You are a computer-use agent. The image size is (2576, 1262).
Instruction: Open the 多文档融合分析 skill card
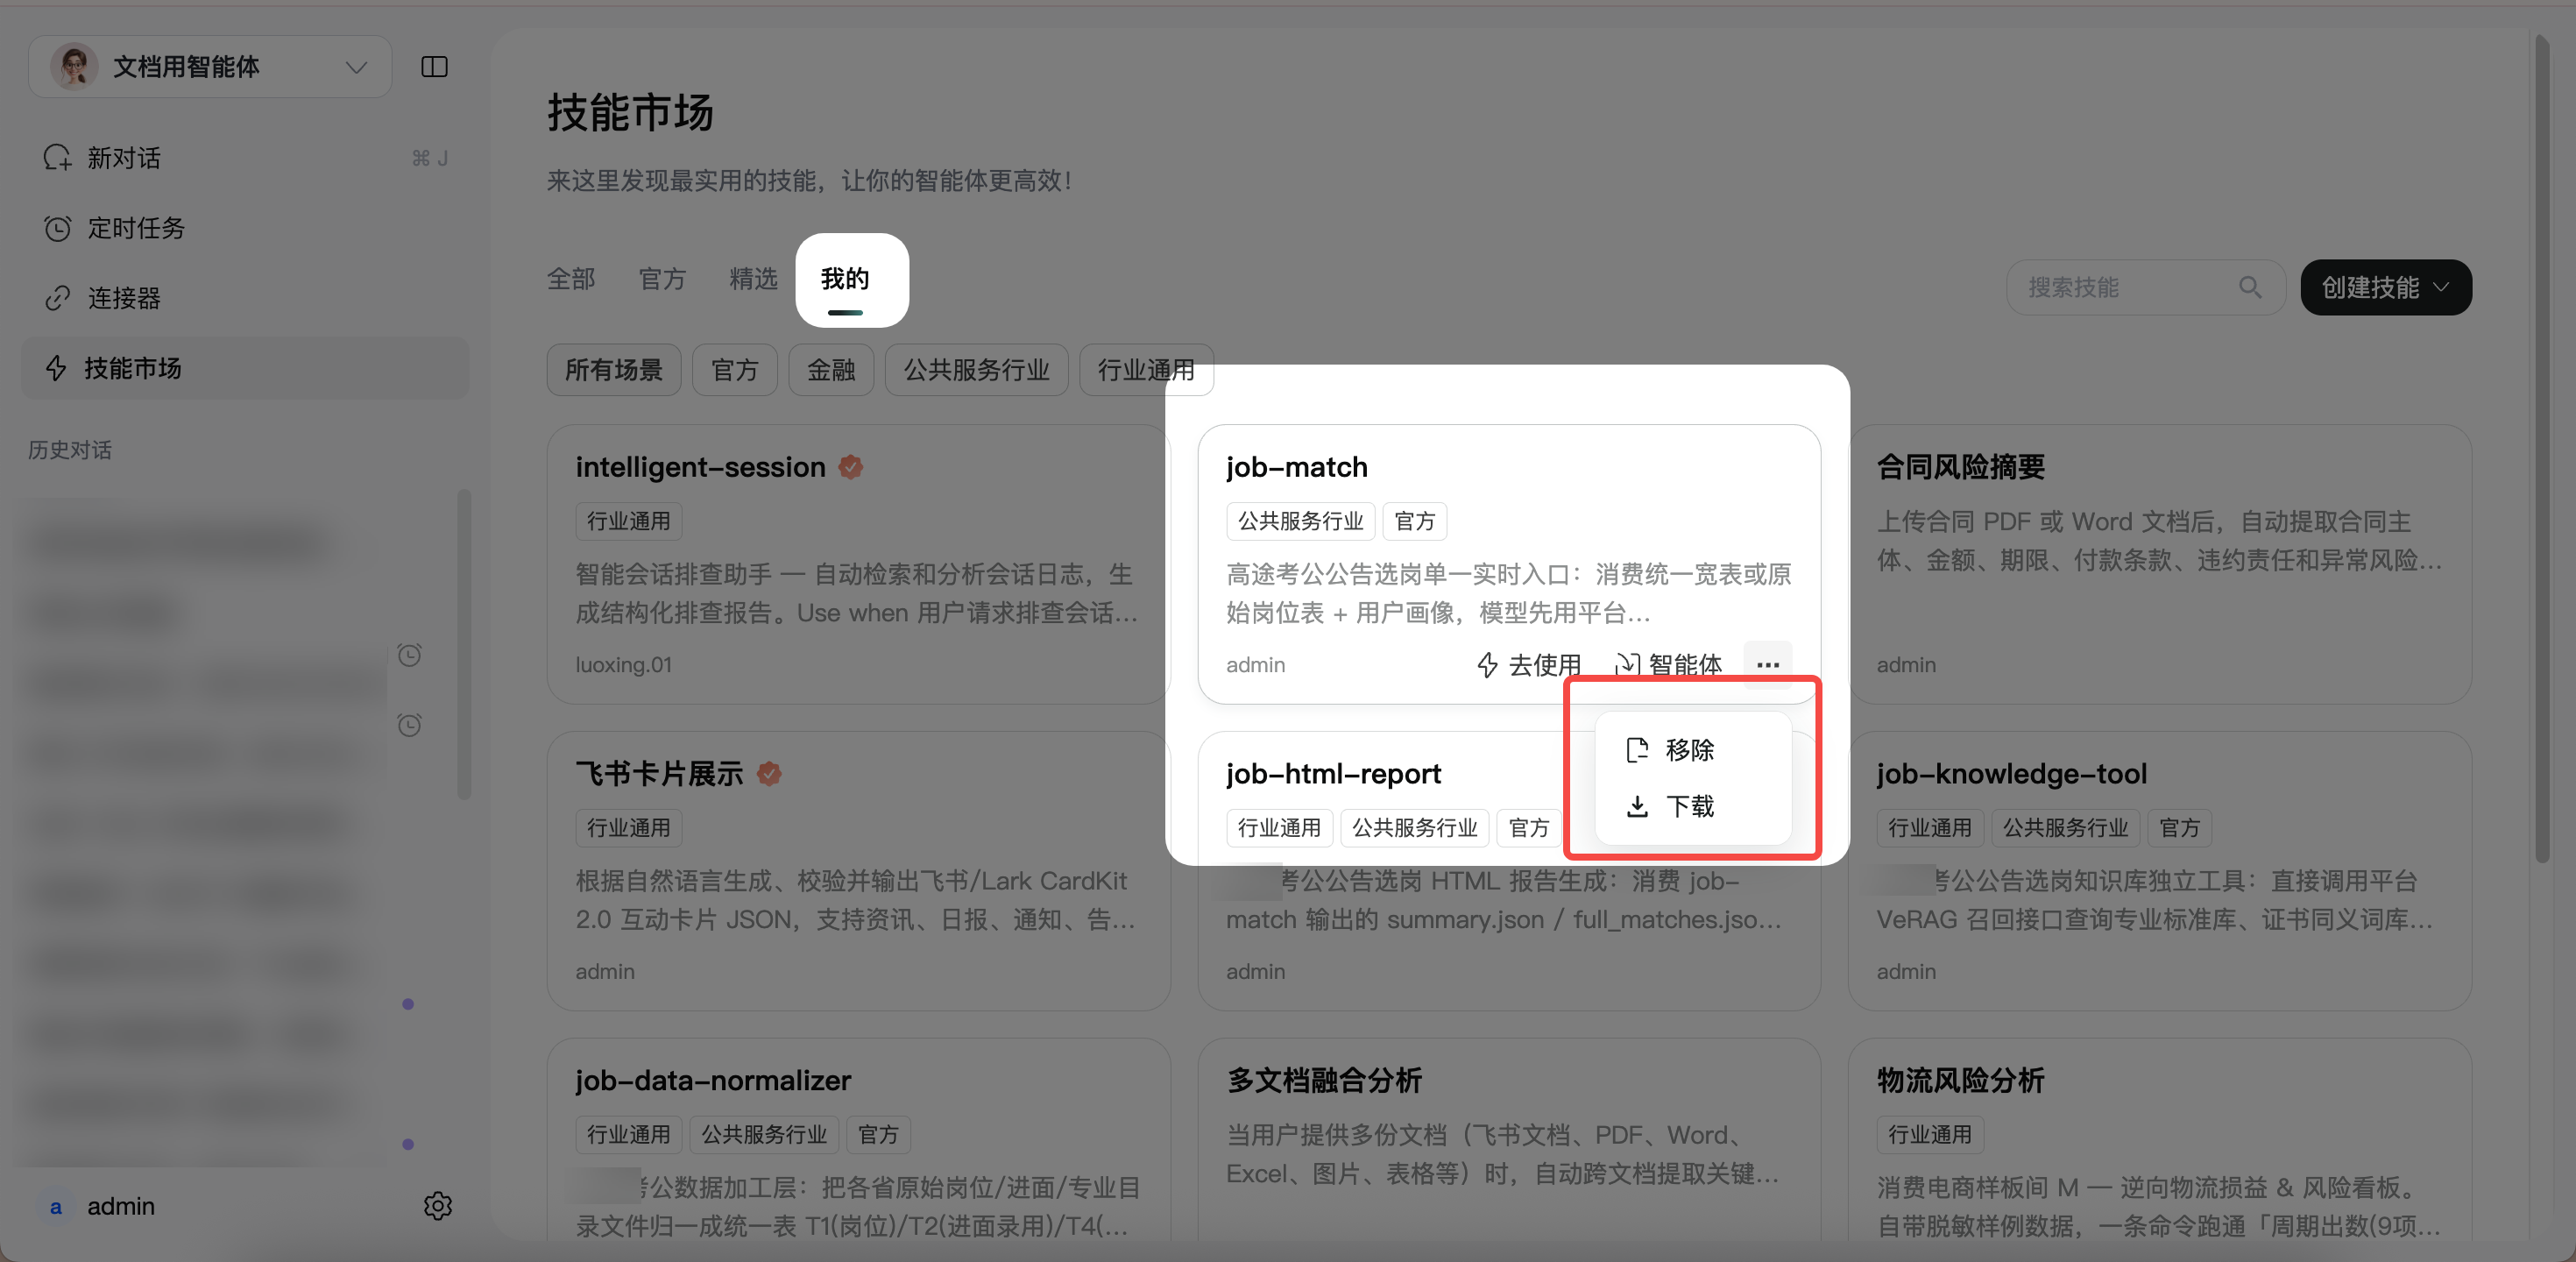(x=1509, y=1140)
